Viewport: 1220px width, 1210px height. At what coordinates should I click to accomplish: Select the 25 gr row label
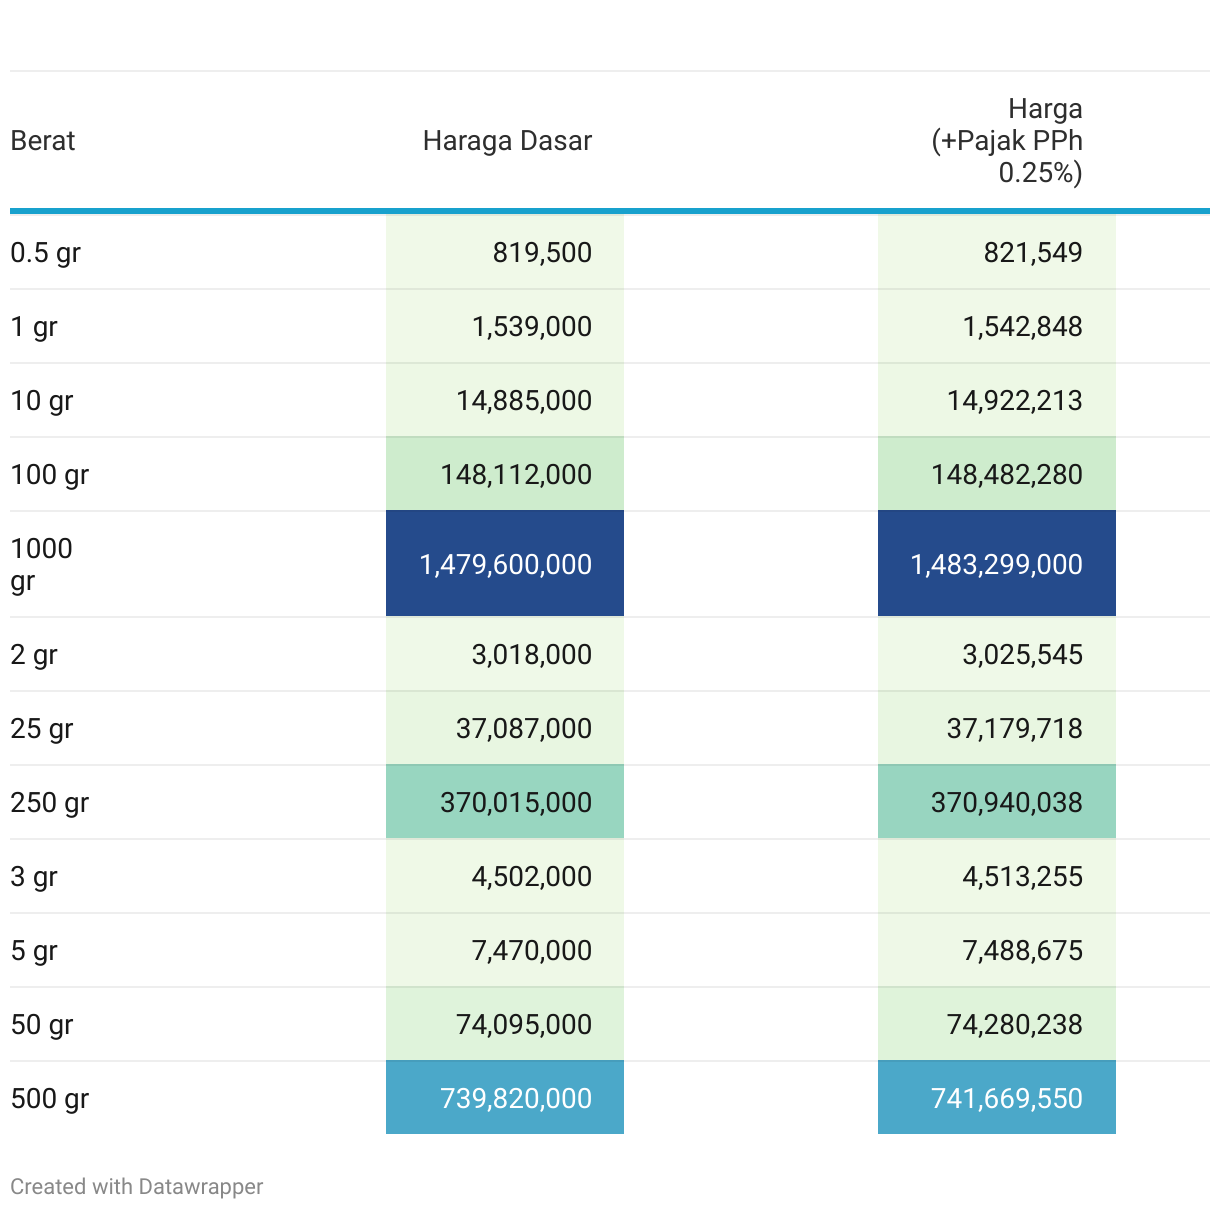click(42, 729)
